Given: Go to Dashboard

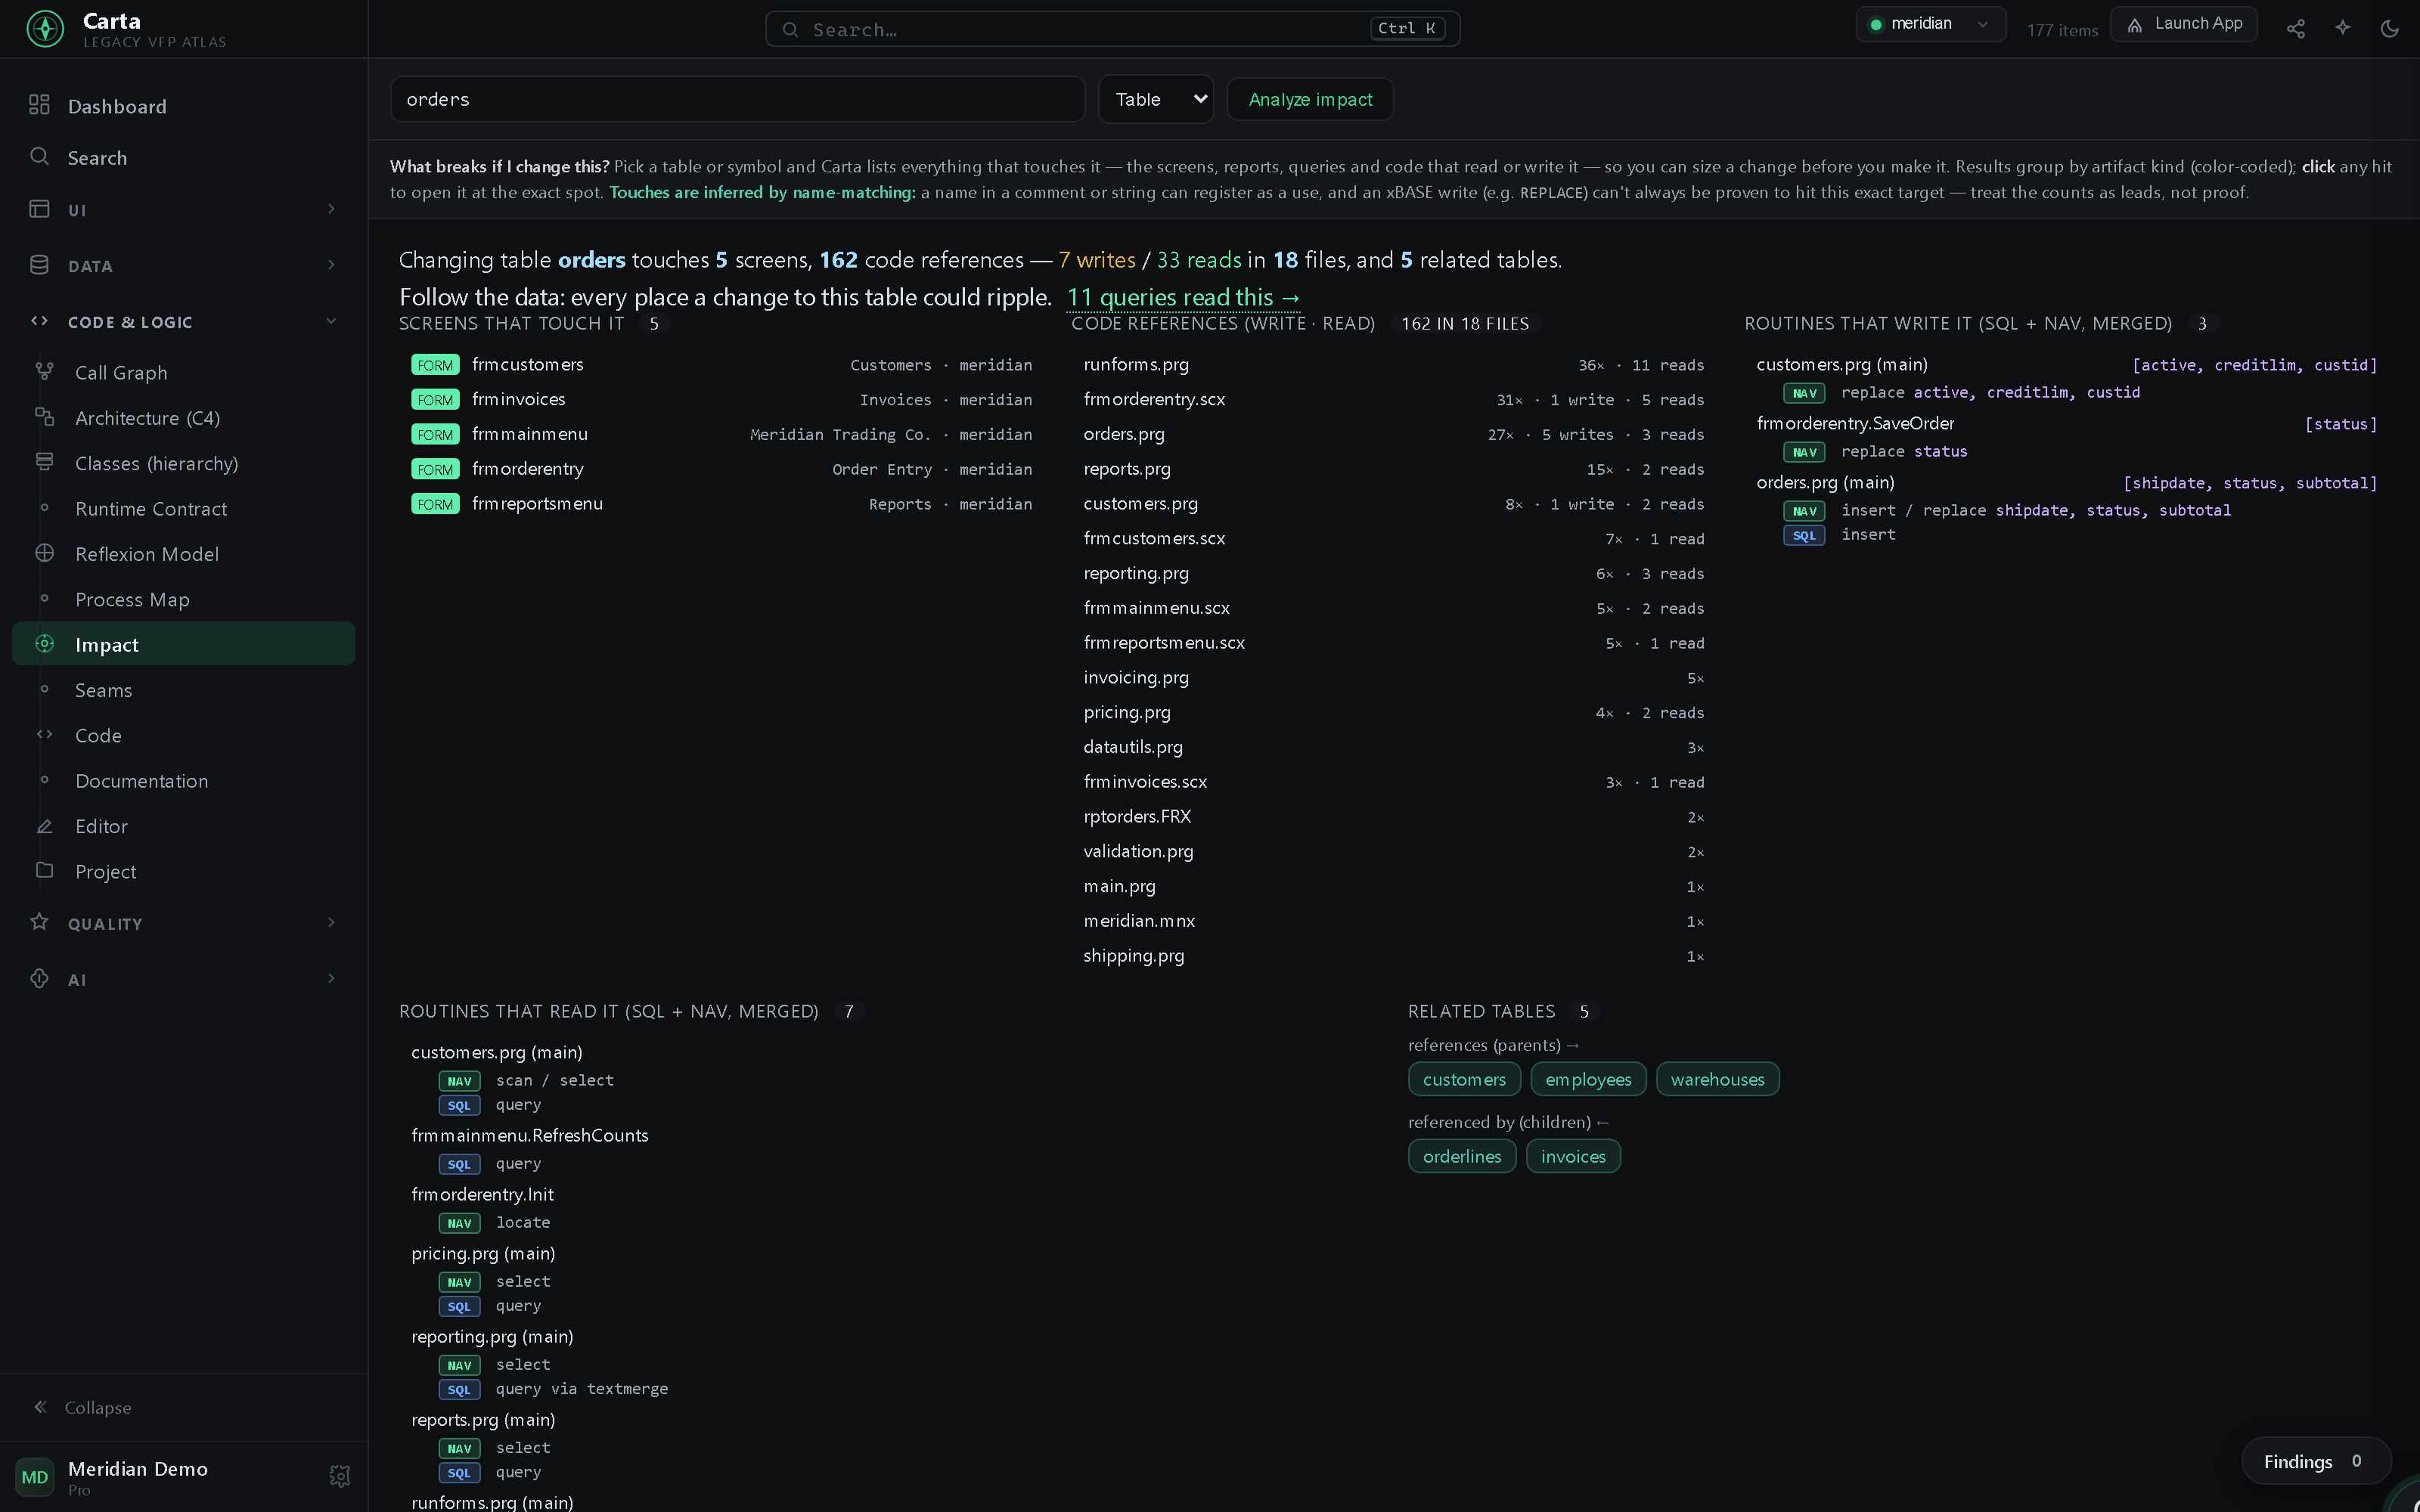Looking at the screenshot, I should coord(184,105).
